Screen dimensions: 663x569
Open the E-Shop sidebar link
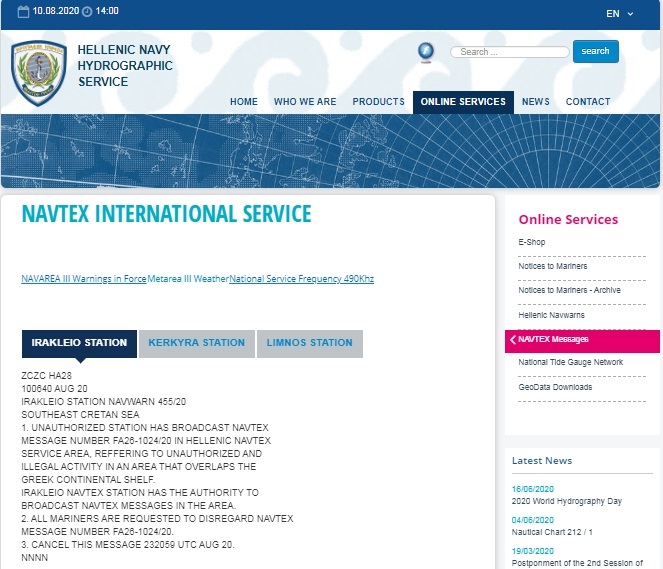pyautogui.click(x=532, y=243)
